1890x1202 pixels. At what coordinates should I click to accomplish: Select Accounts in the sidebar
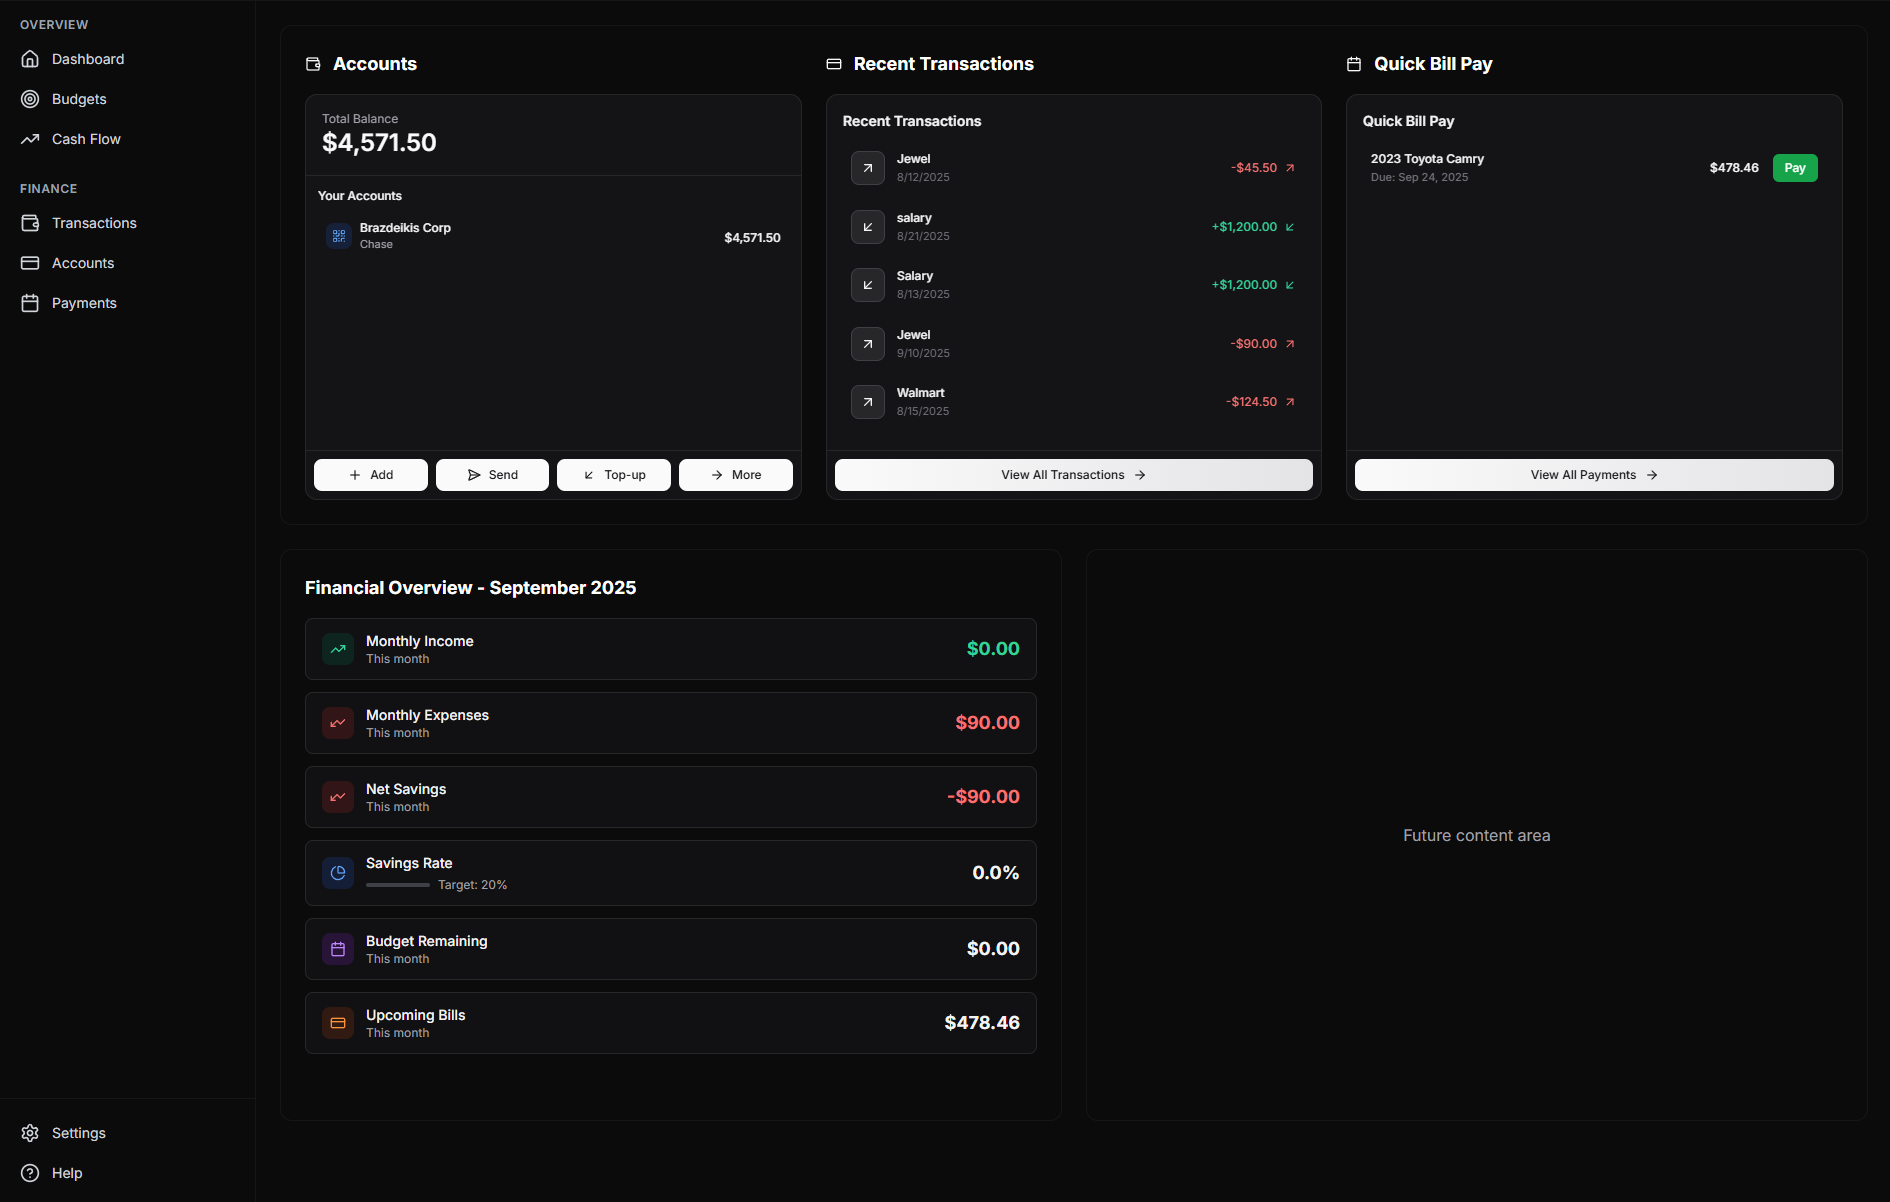[x=82, y=263]
